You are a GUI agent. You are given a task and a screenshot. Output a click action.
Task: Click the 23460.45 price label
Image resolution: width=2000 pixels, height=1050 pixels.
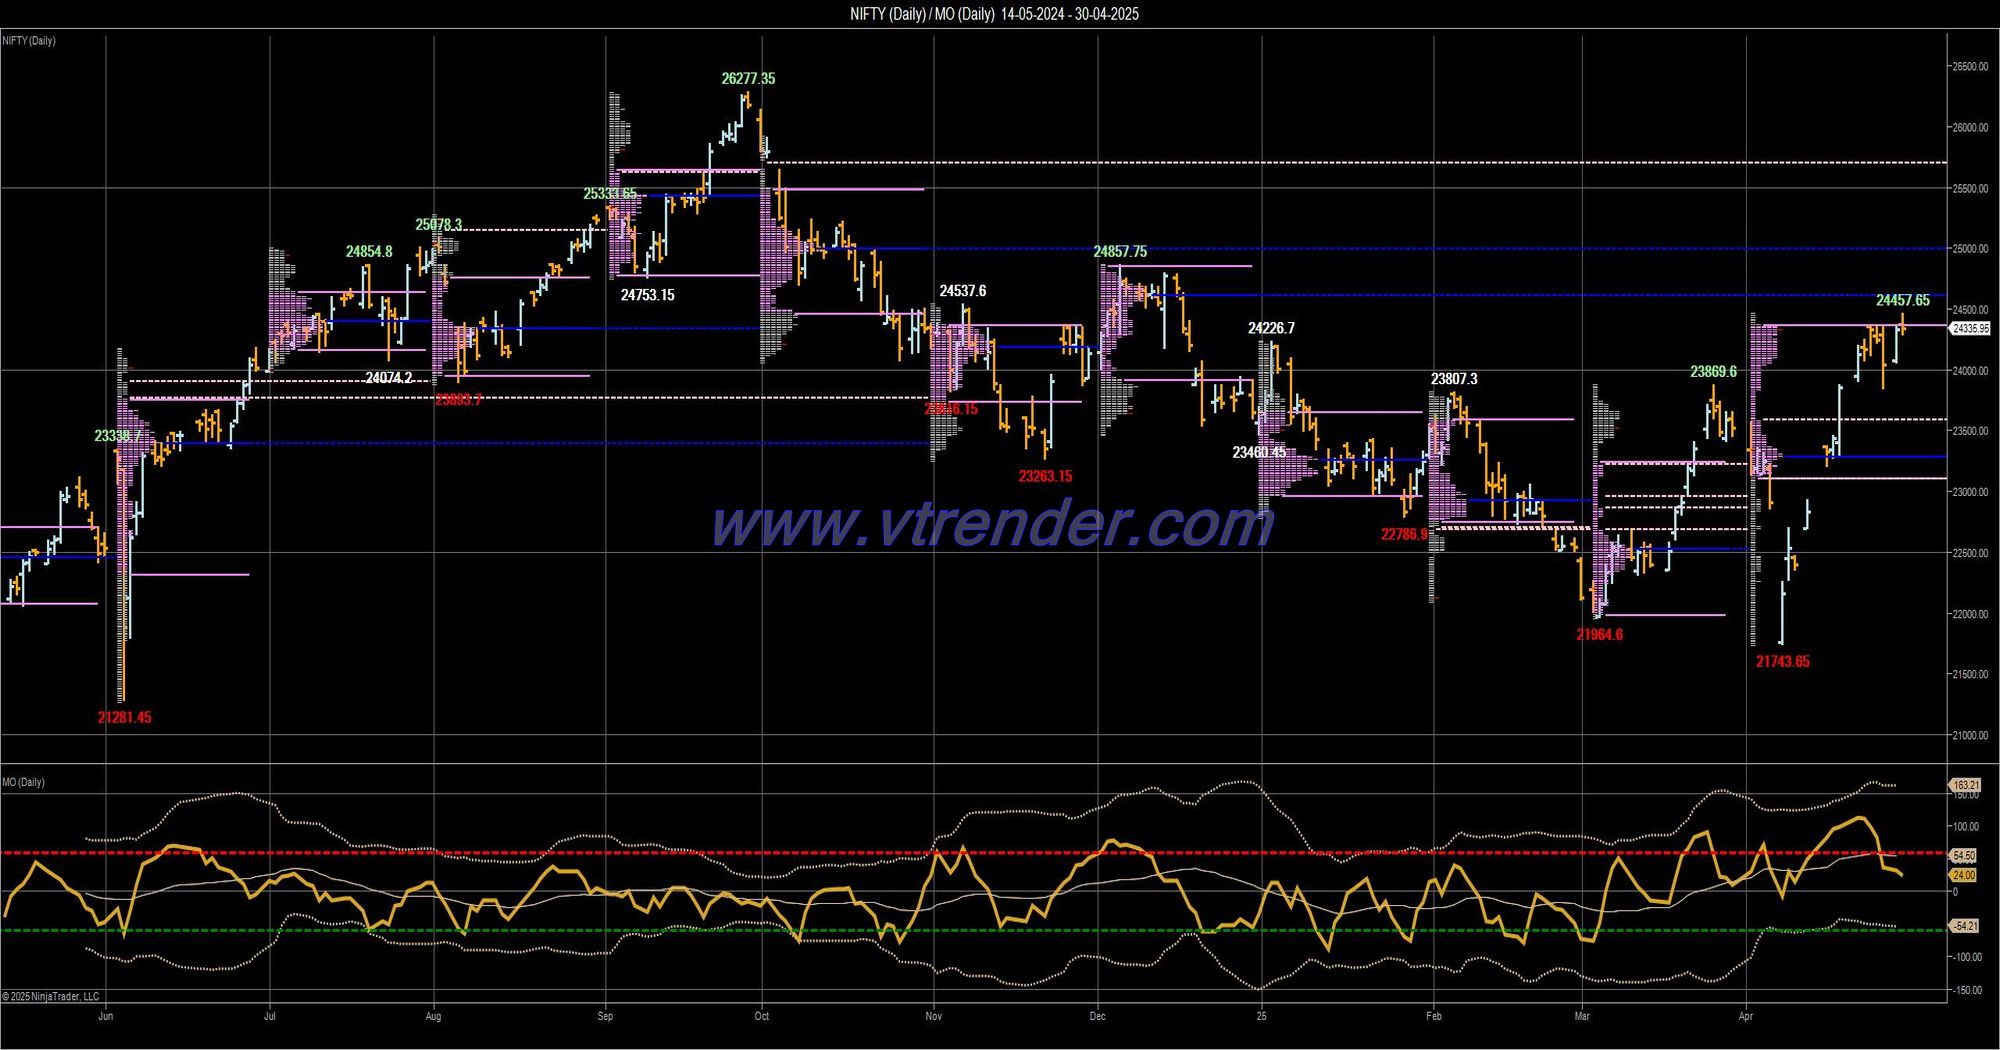tap(1259, 452)
